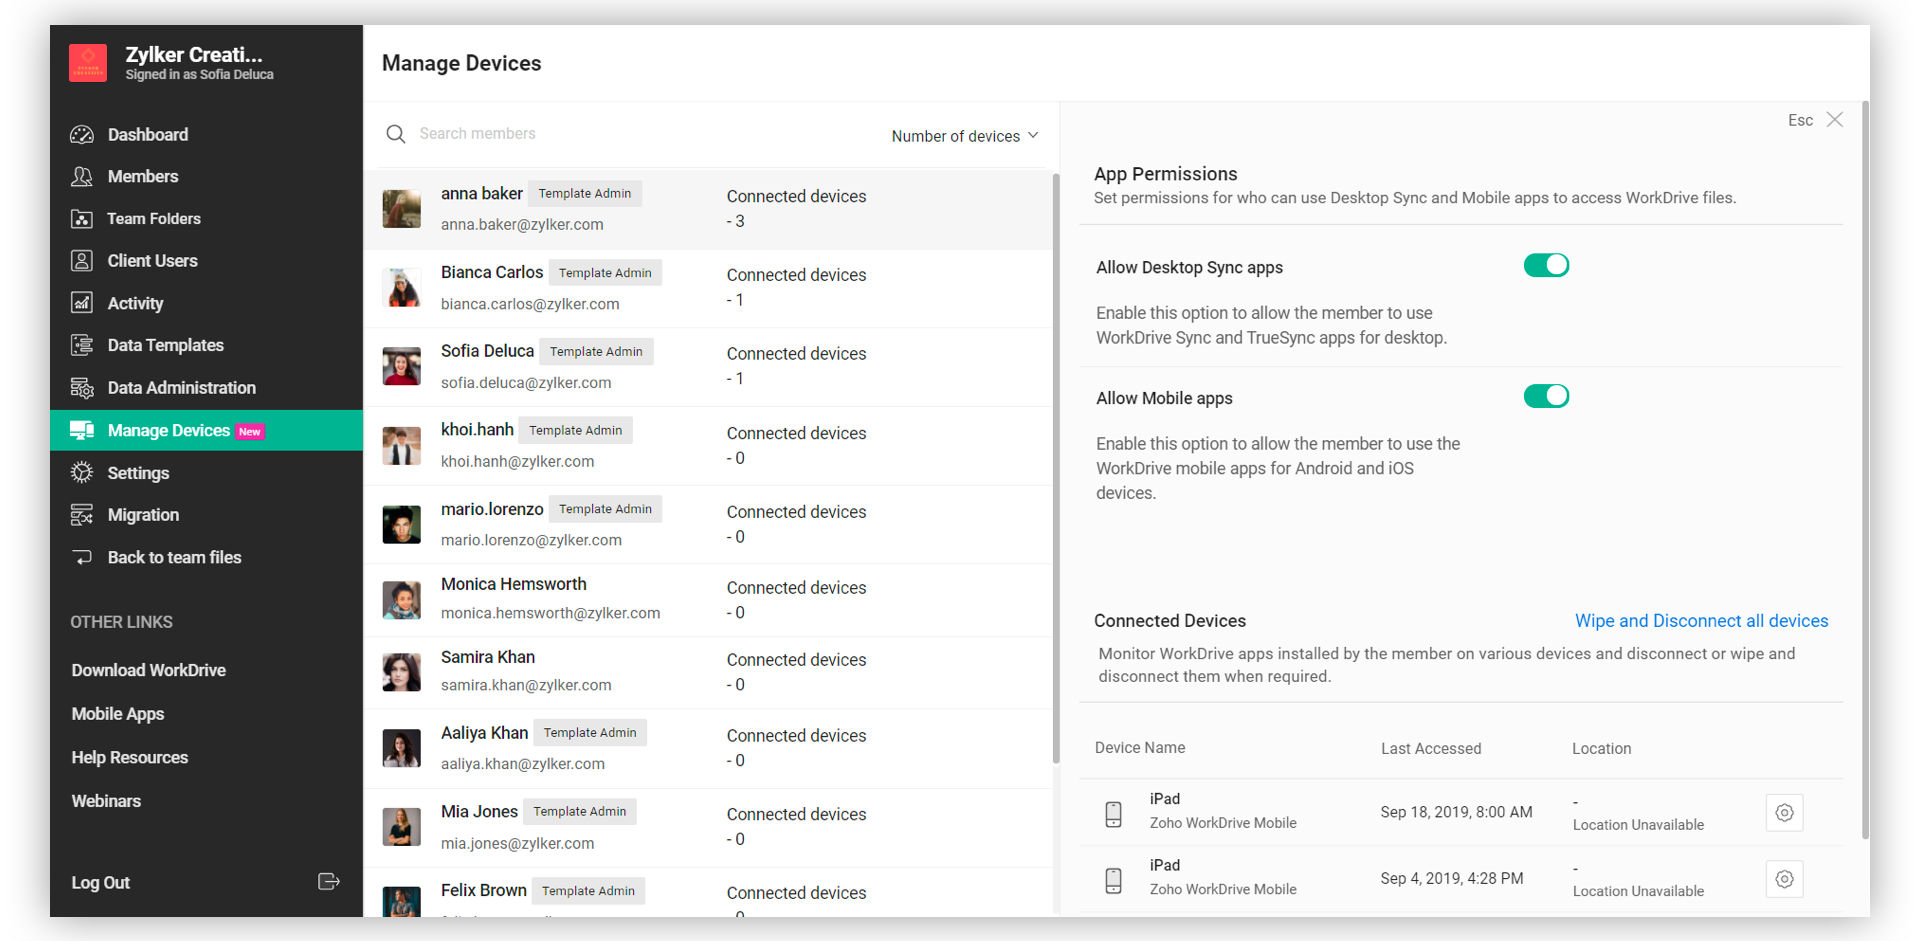The width and height of the screenshot is (1920, 941).
Task: Click the Dashboard icon in sidebar
Action: point(82,135)
